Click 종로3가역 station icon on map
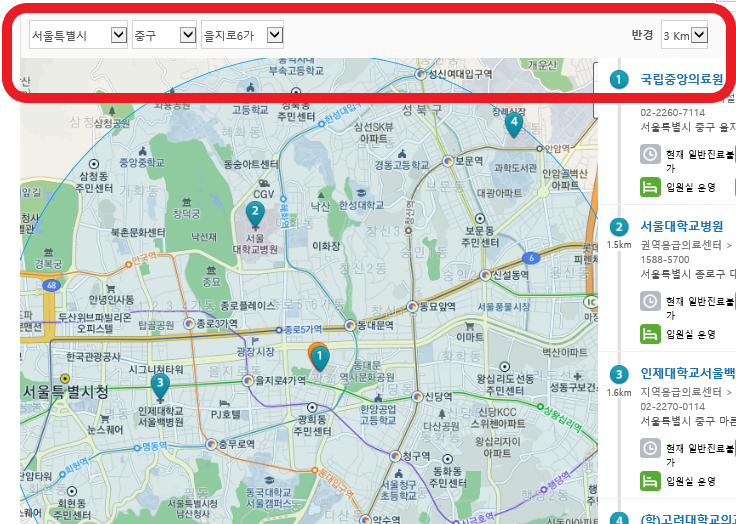The width and height of the screenshot is (736, 524). (x=189, y=324)
